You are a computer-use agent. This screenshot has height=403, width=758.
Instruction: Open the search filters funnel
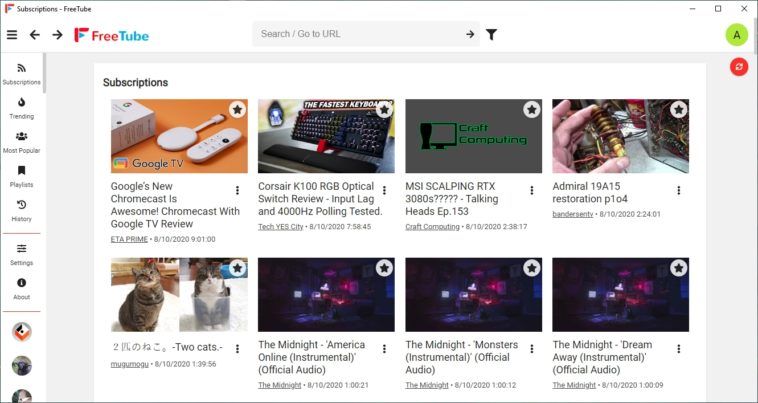pos(492,34)
